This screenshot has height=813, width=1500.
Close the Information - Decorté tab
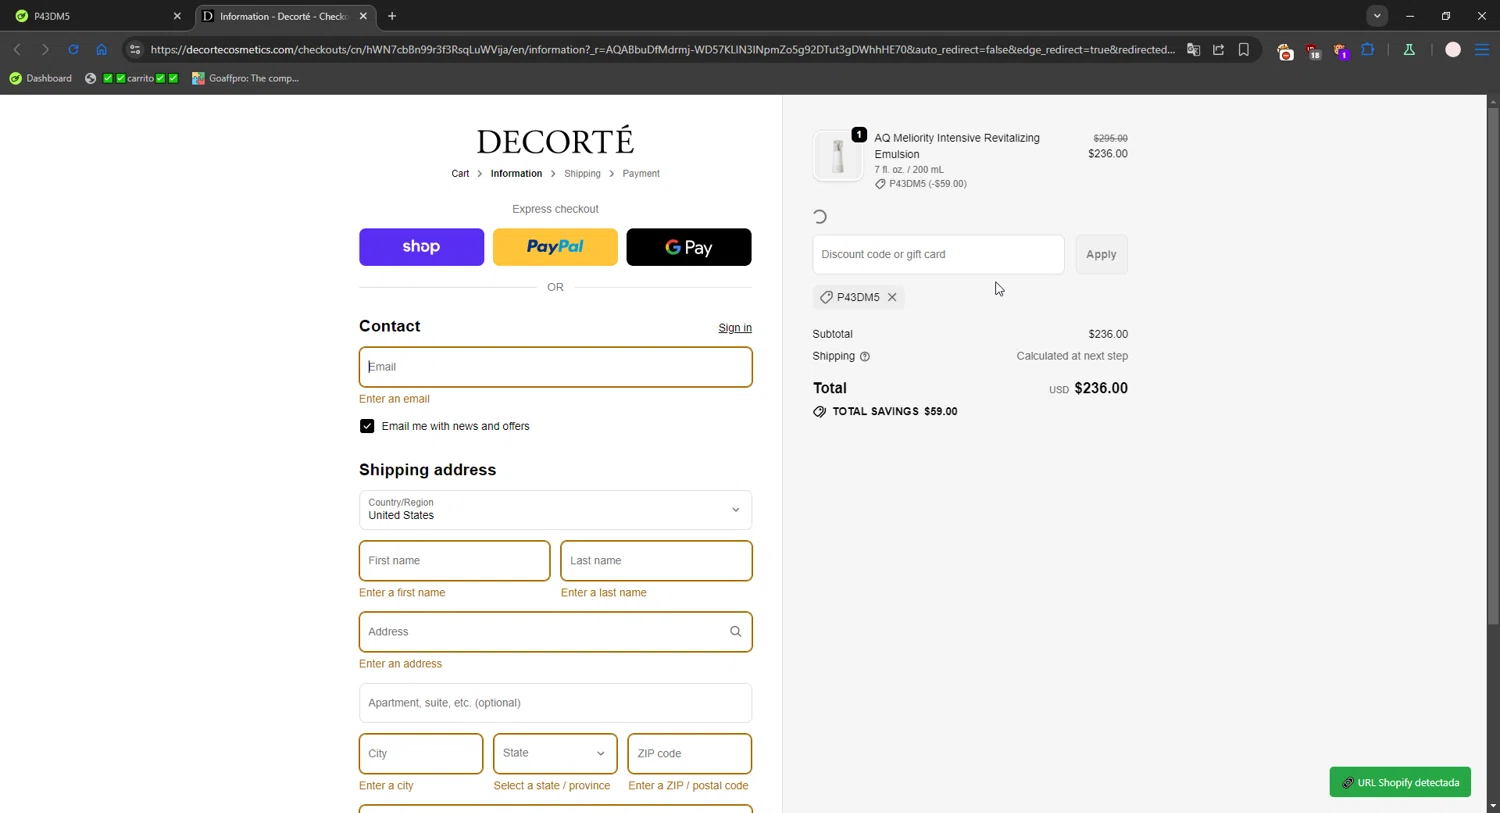(x=363, y=16)
